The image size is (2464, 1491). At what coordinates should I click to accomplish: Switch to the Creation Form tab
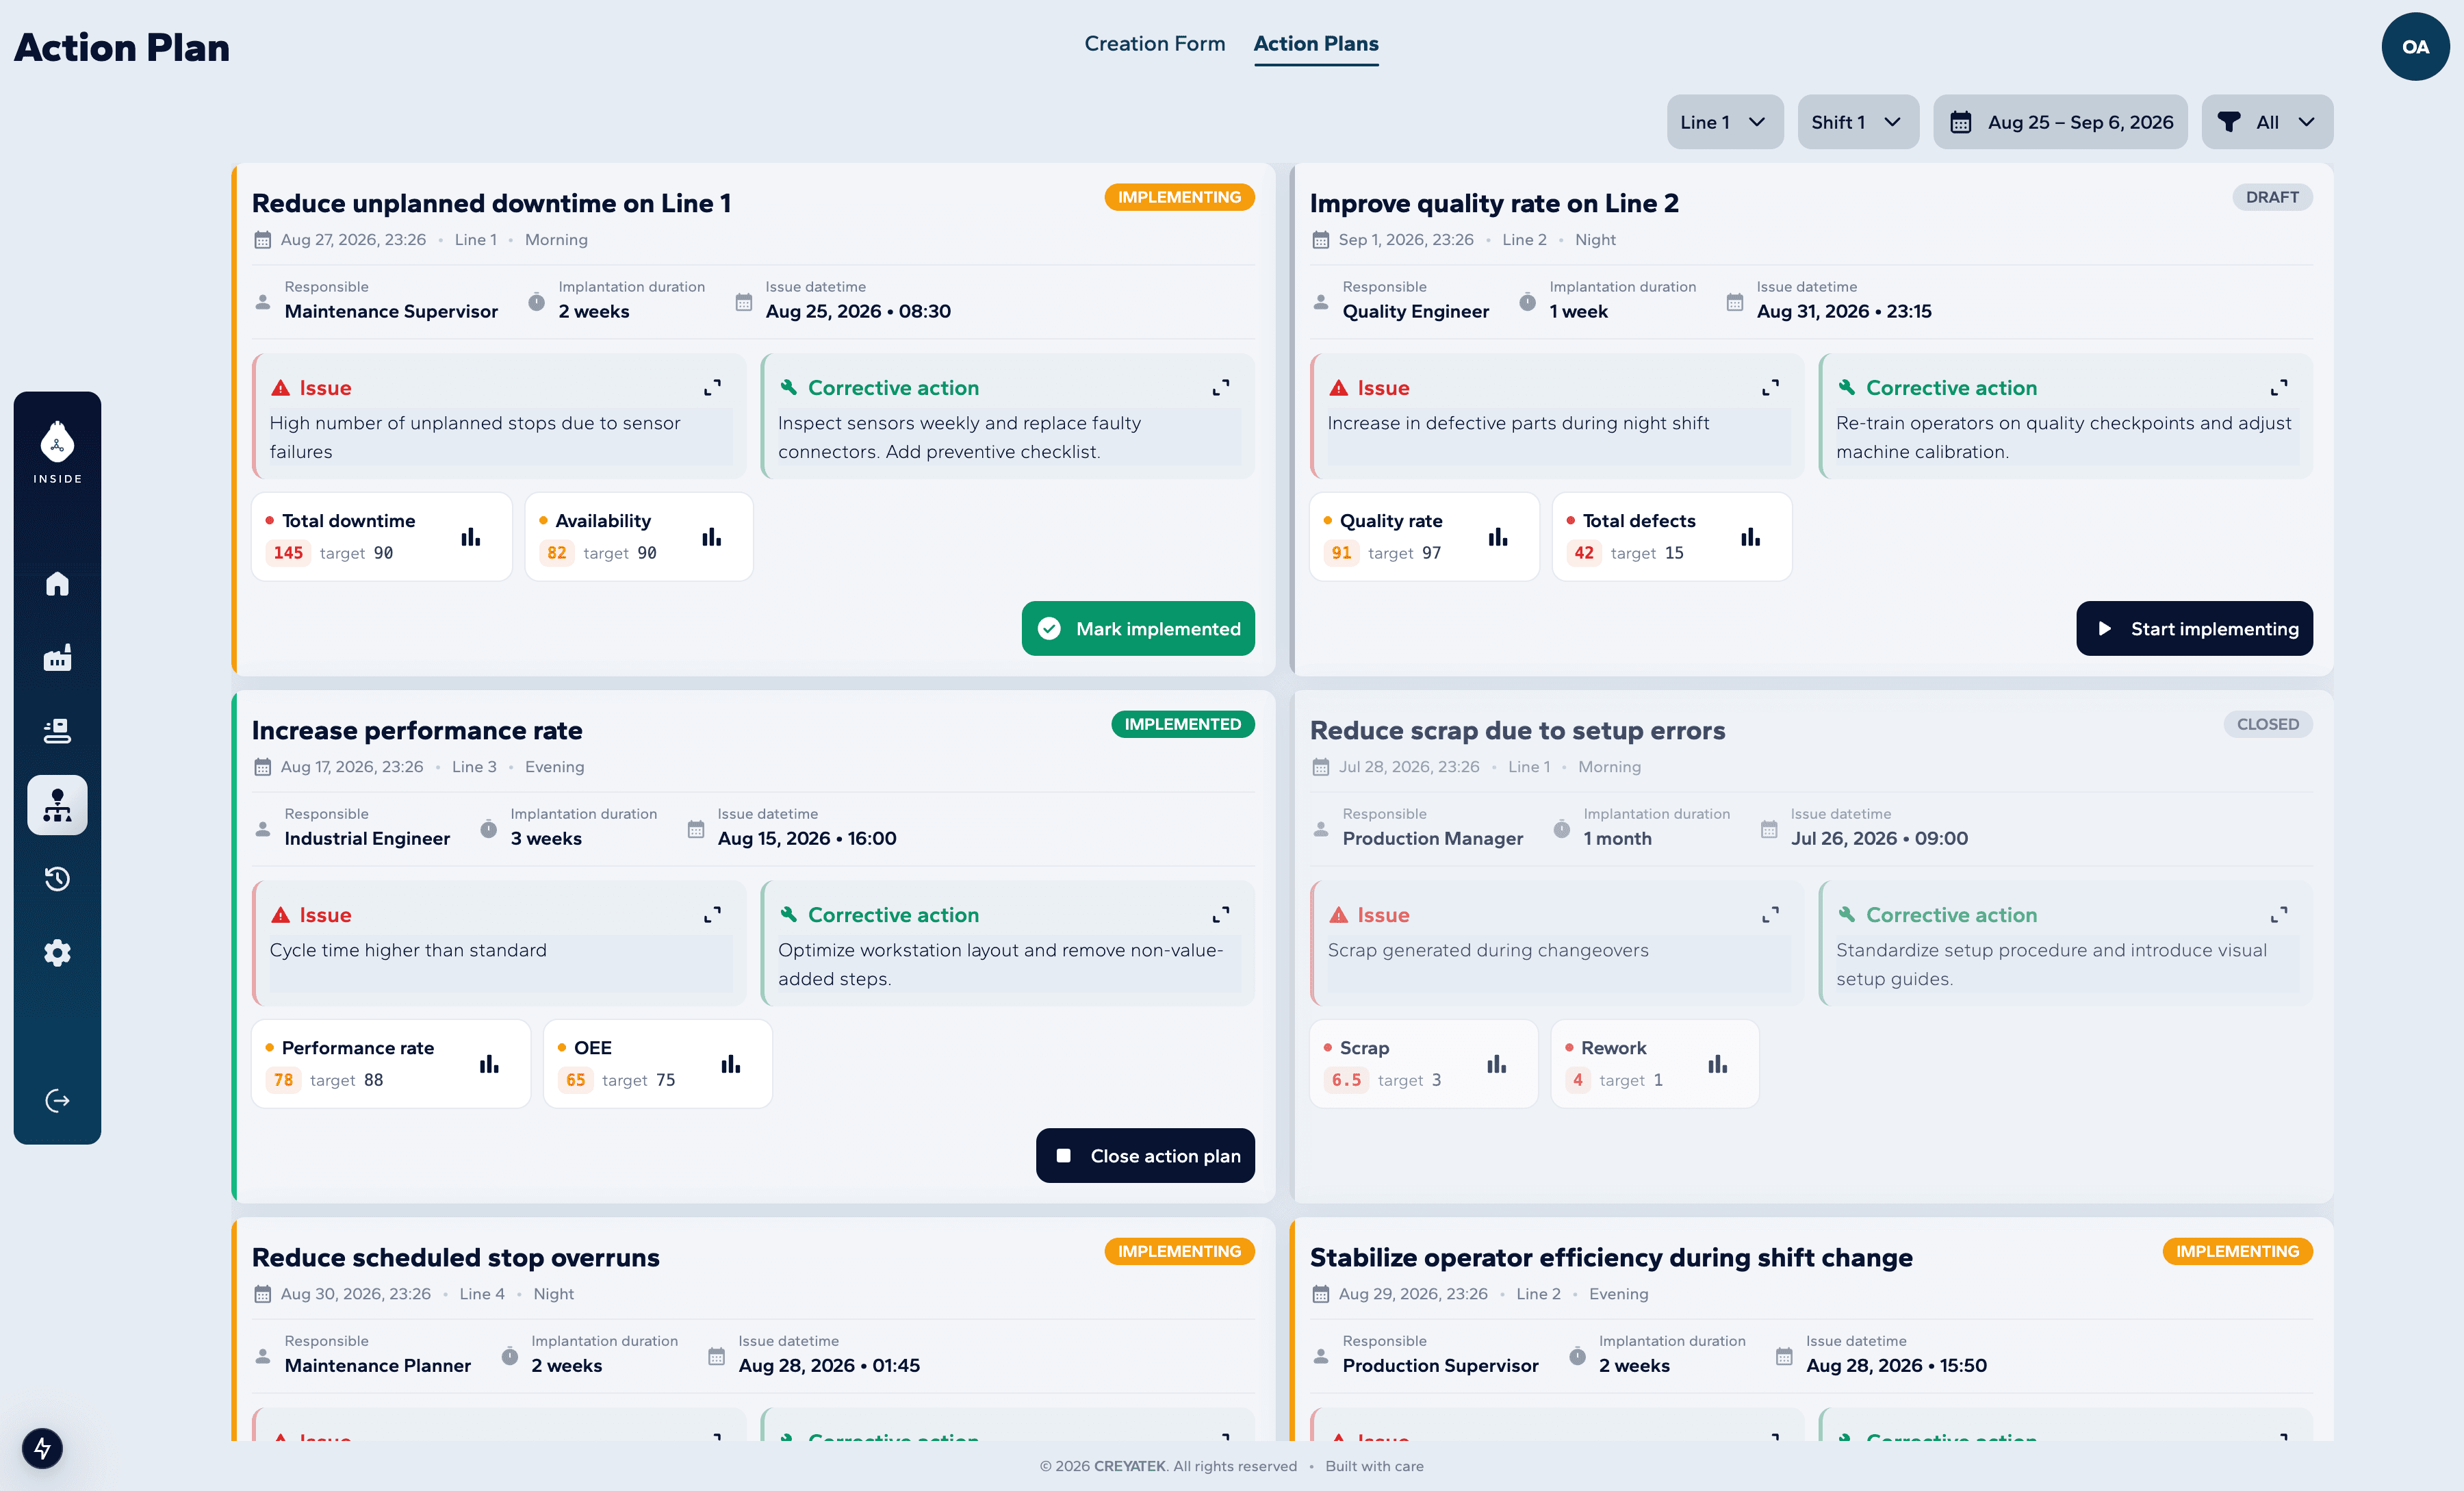(x=1154, y=44)
